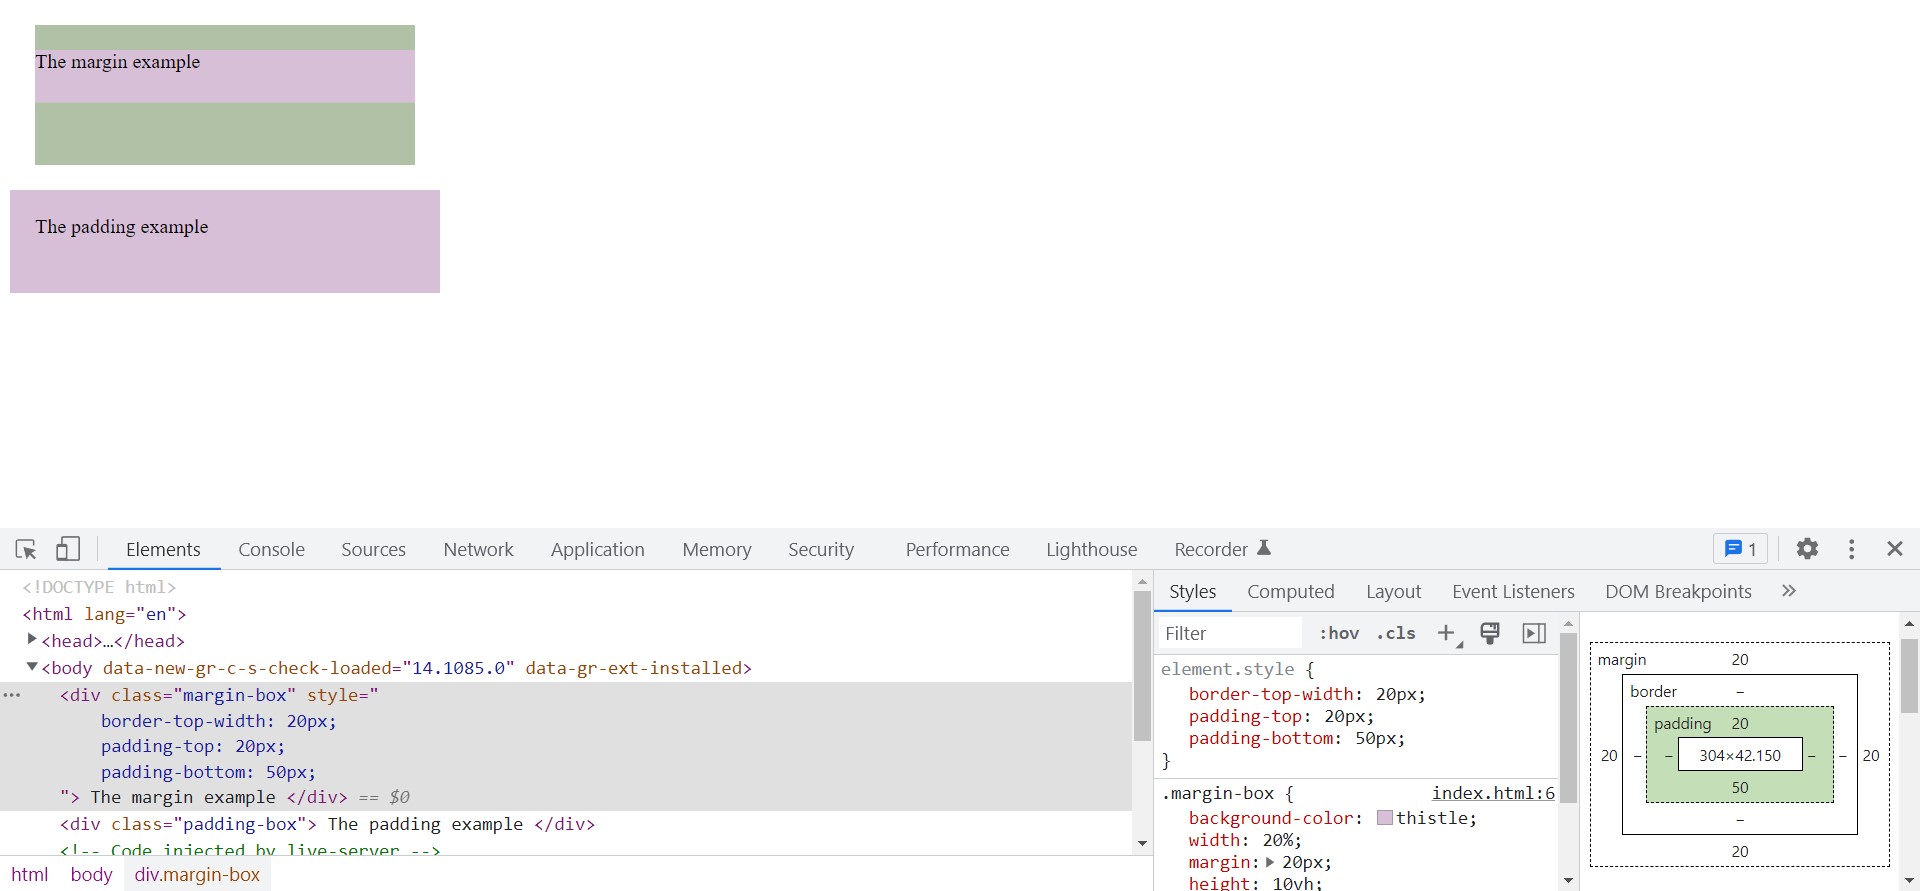Click the height 10vh property value
The image size is (1920, 891).
(1294, 883)
